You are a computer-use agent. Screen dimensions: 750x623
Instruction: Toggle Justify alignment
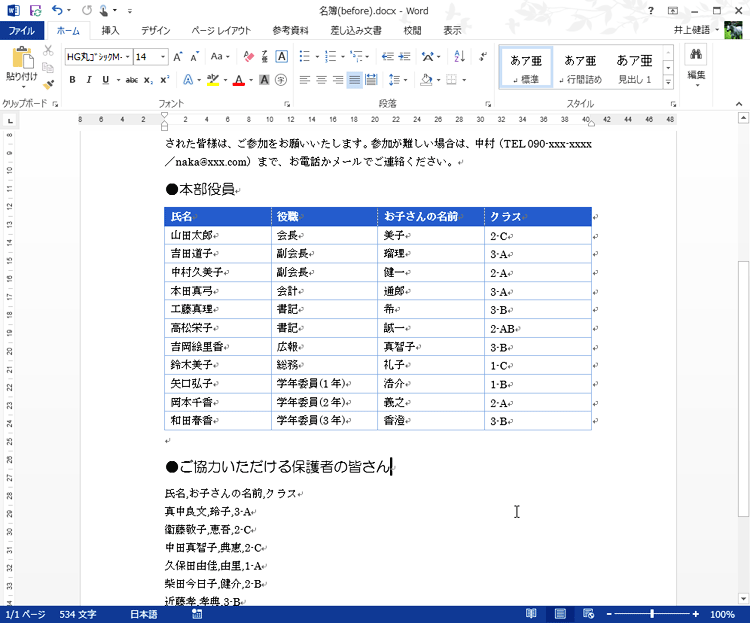[x=354, y=80]
